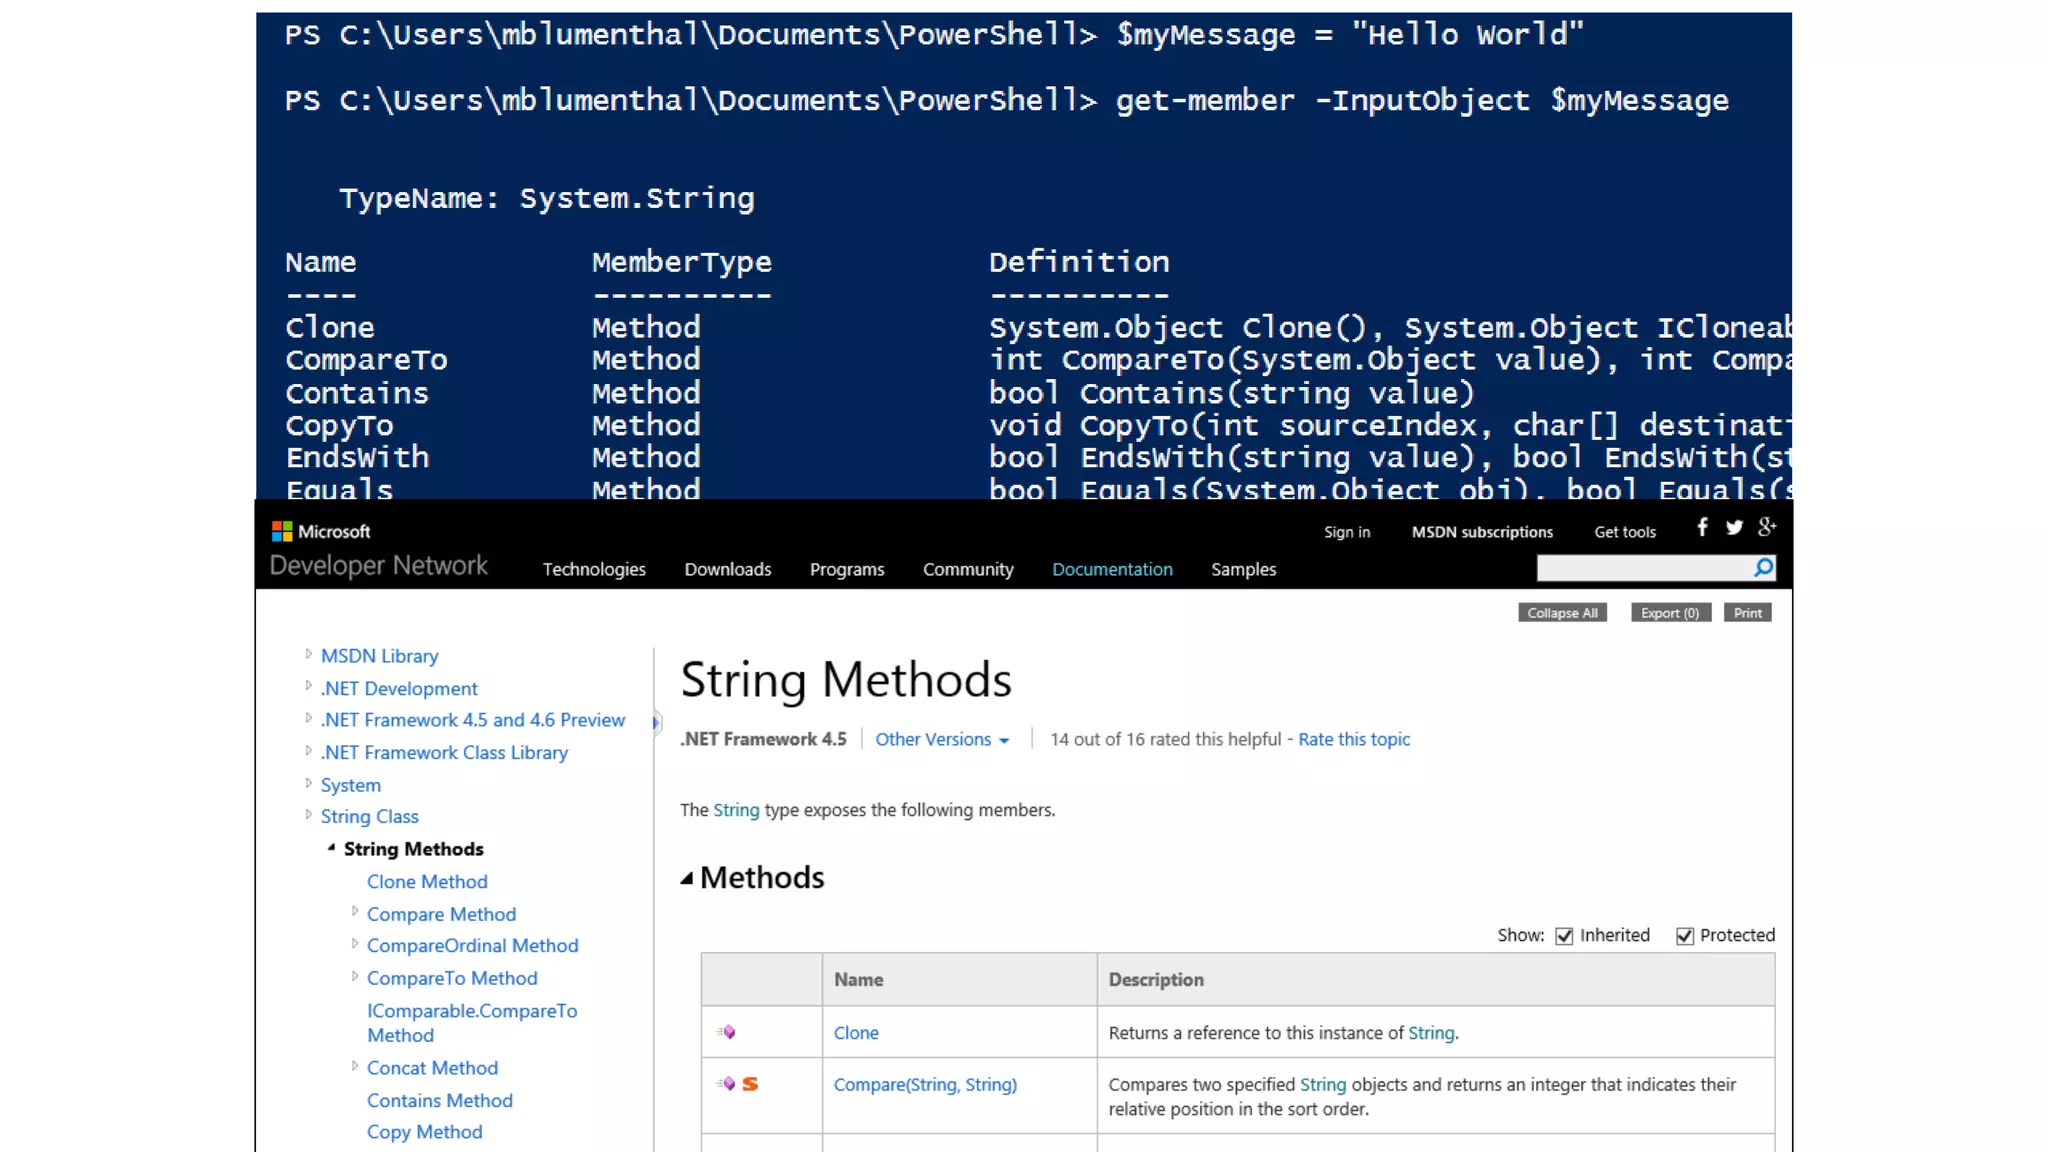Image resolution: width=2048 pixels, height=1152 pixels.
Task: Click the Clone method row icon
Action: coord(727,1032)
